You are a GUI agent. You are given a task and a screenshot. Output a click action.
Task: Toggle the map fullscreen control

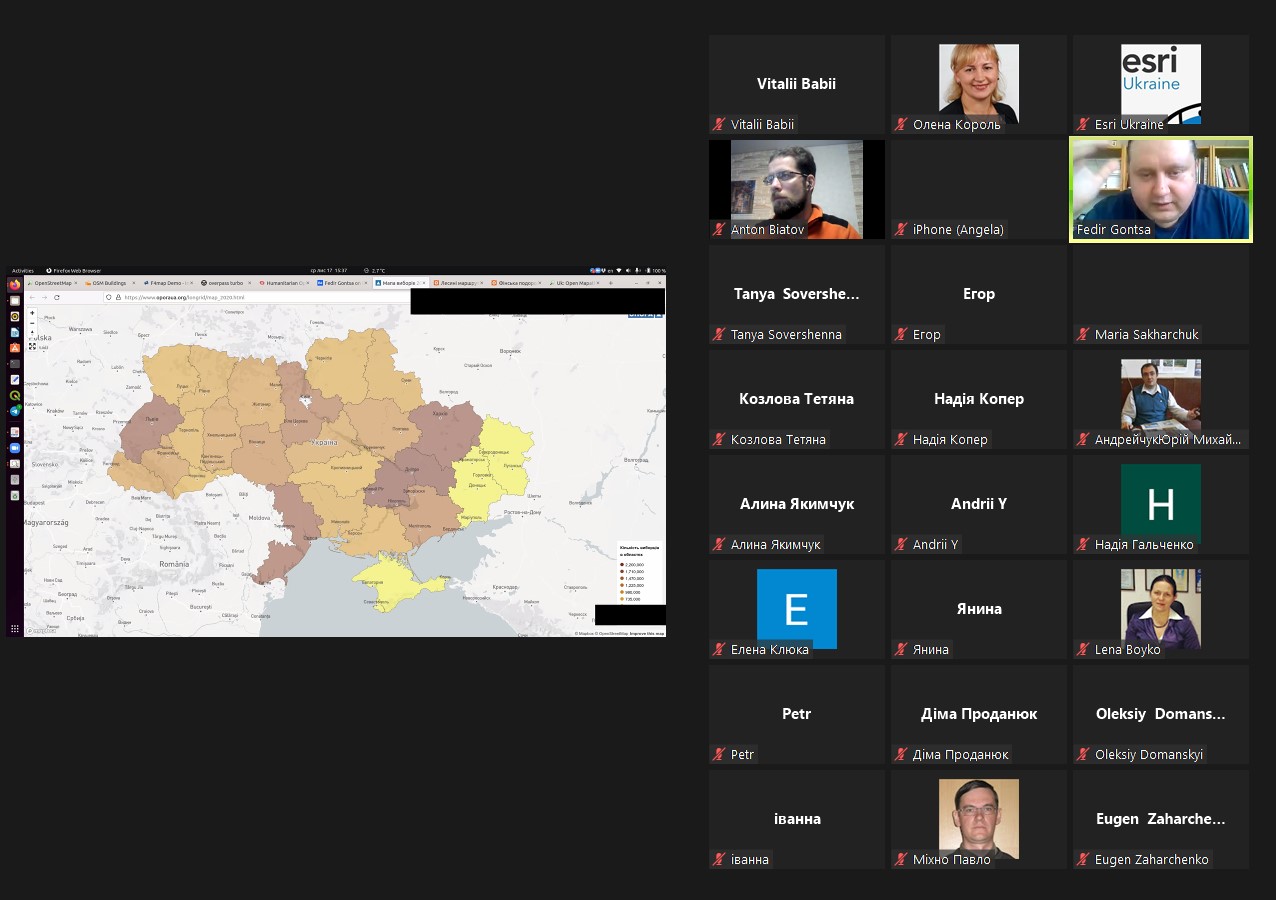32,346
